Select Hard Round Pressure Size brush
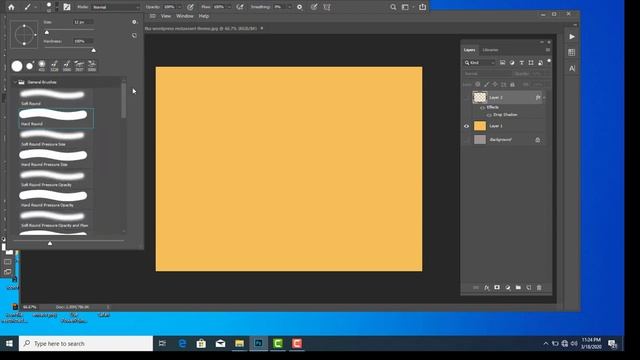The width and height of the screenshot is (640, 360). (56, 158)
